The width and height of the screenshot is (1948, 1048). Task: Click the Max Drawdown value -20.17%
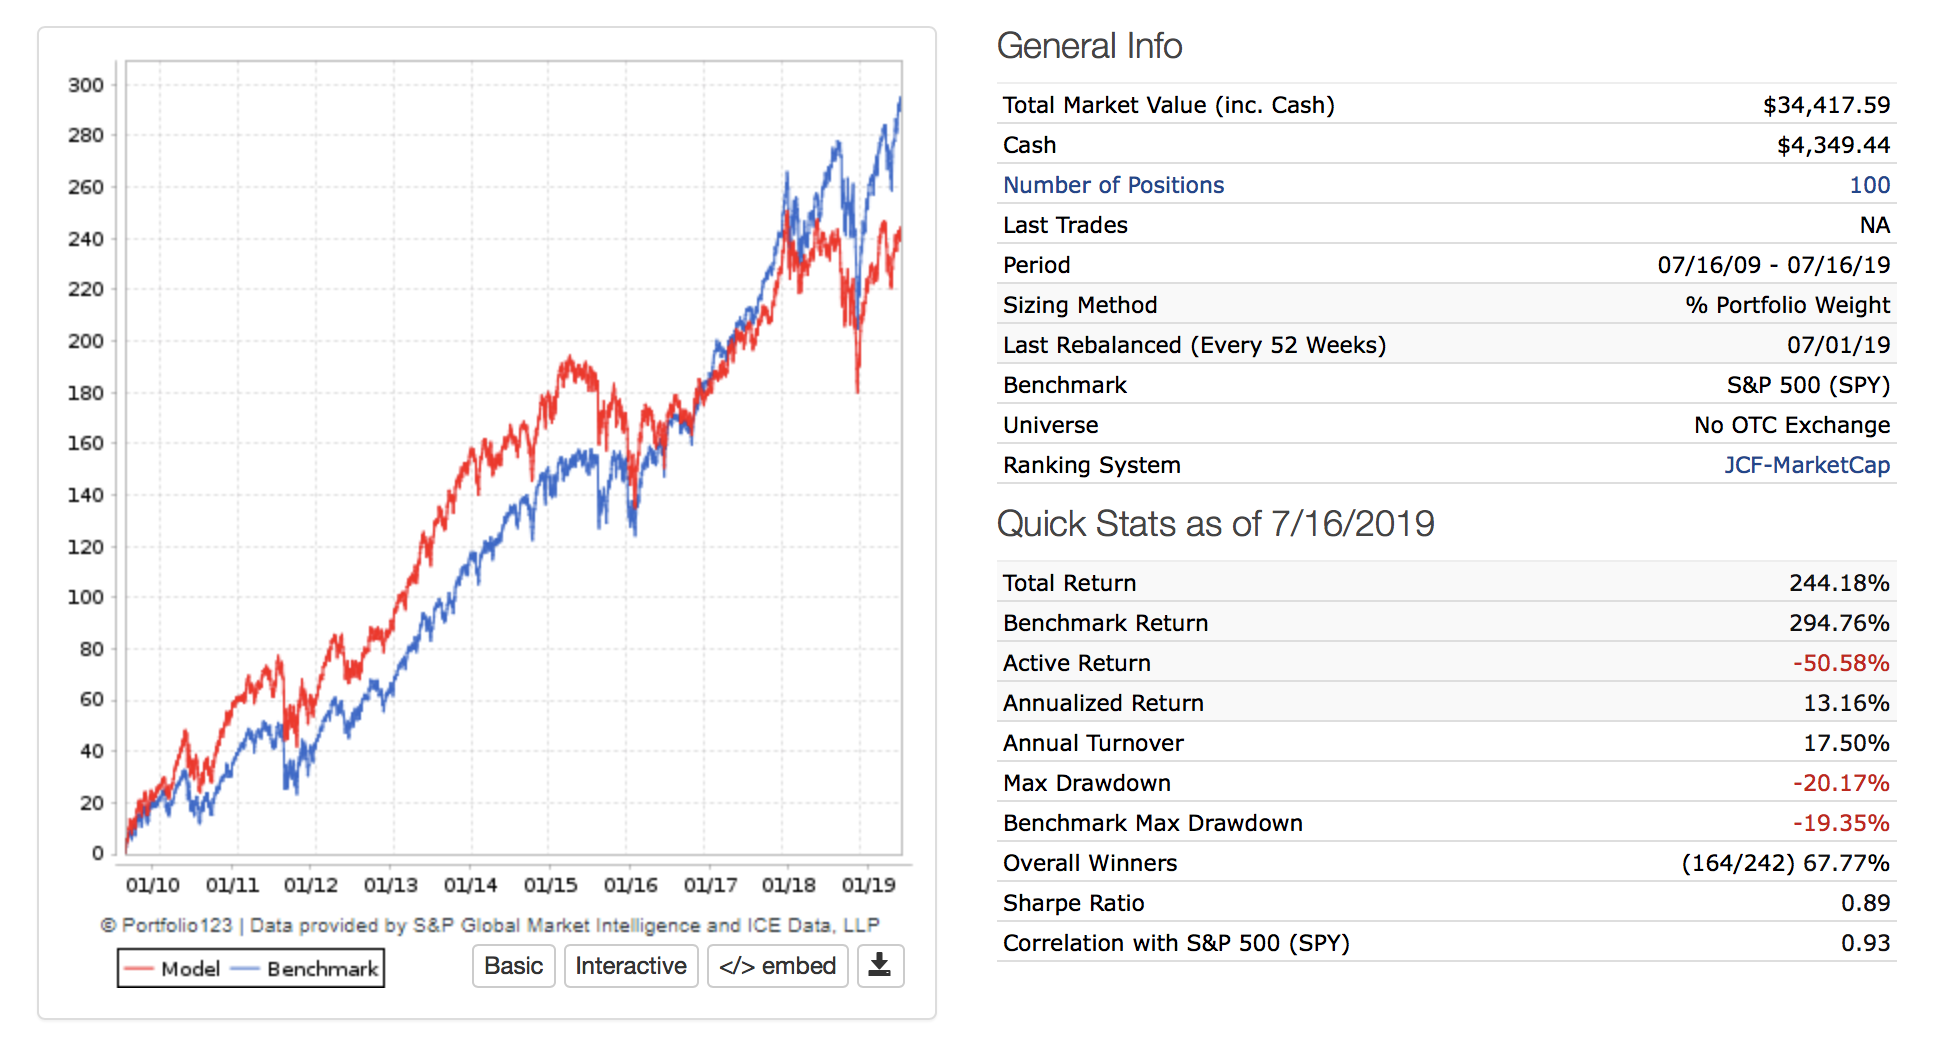1840,783
